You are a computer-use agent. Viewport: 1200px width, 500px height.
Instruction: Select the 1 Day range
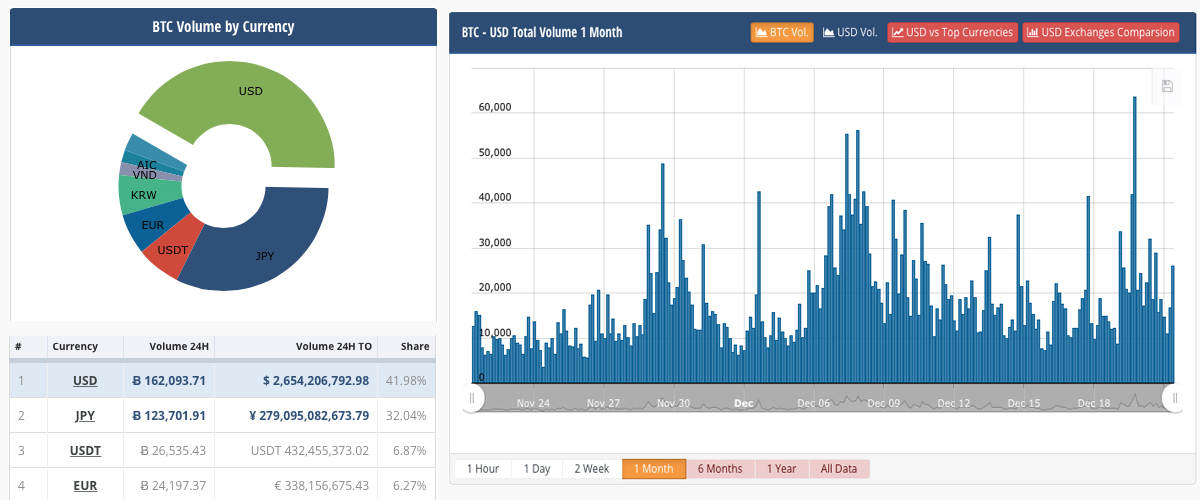536,469
